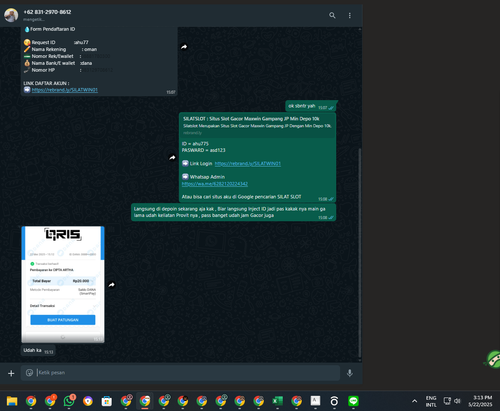This screenshot has height=411, width=500.
Task: Open LINK DAFTAR AKUN rebrand.ly link
Action: point(65,90)
